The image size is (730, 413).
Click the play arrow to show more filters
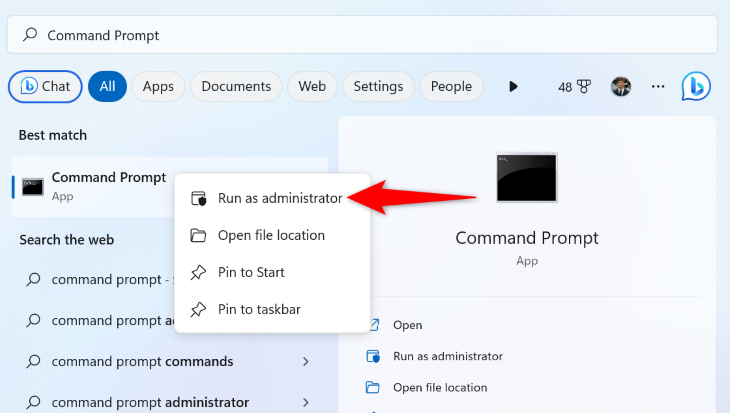pyautogui.click(x=513, y=87)
